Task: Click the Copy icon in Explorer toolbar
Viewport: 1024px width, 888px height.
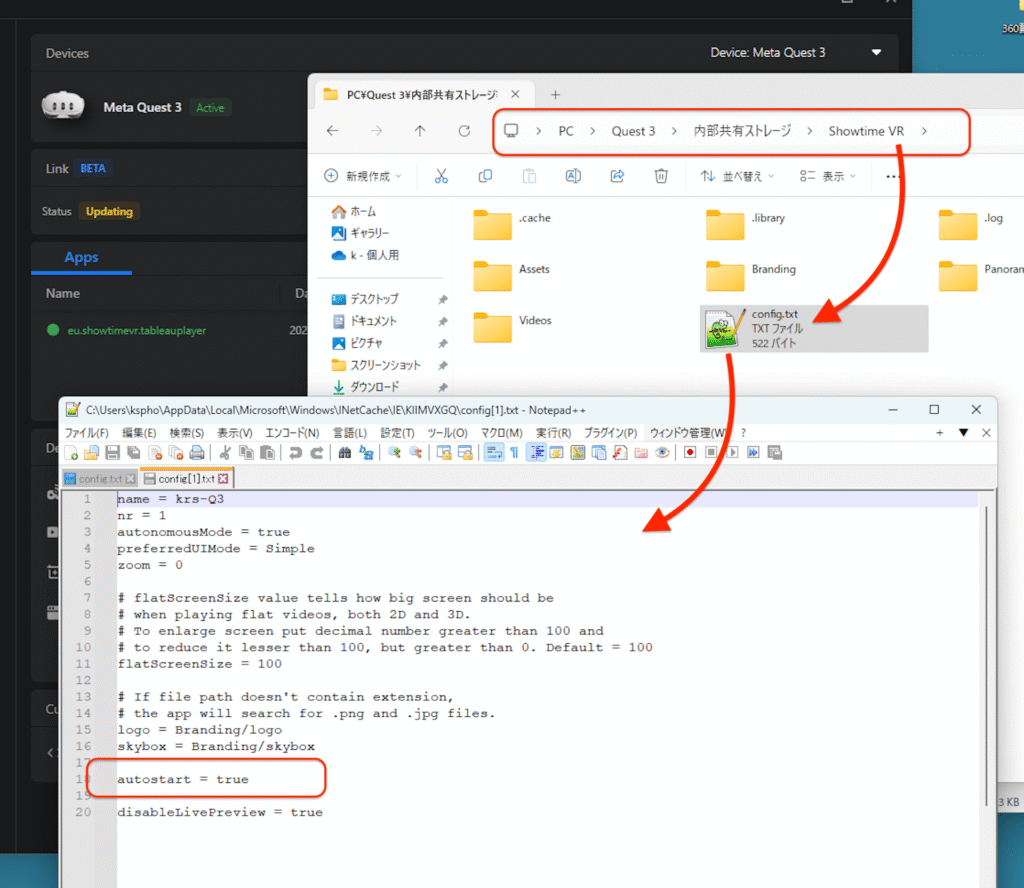Action: [x=485, y=176]
